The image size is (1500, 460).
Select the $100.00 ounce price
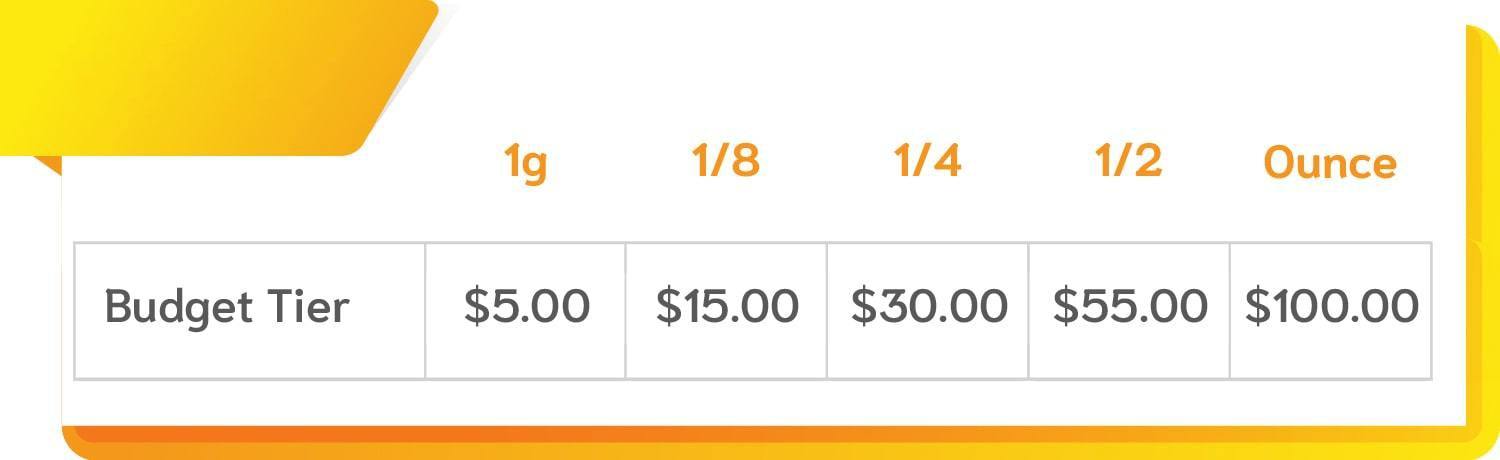(x=1331, y=306)
